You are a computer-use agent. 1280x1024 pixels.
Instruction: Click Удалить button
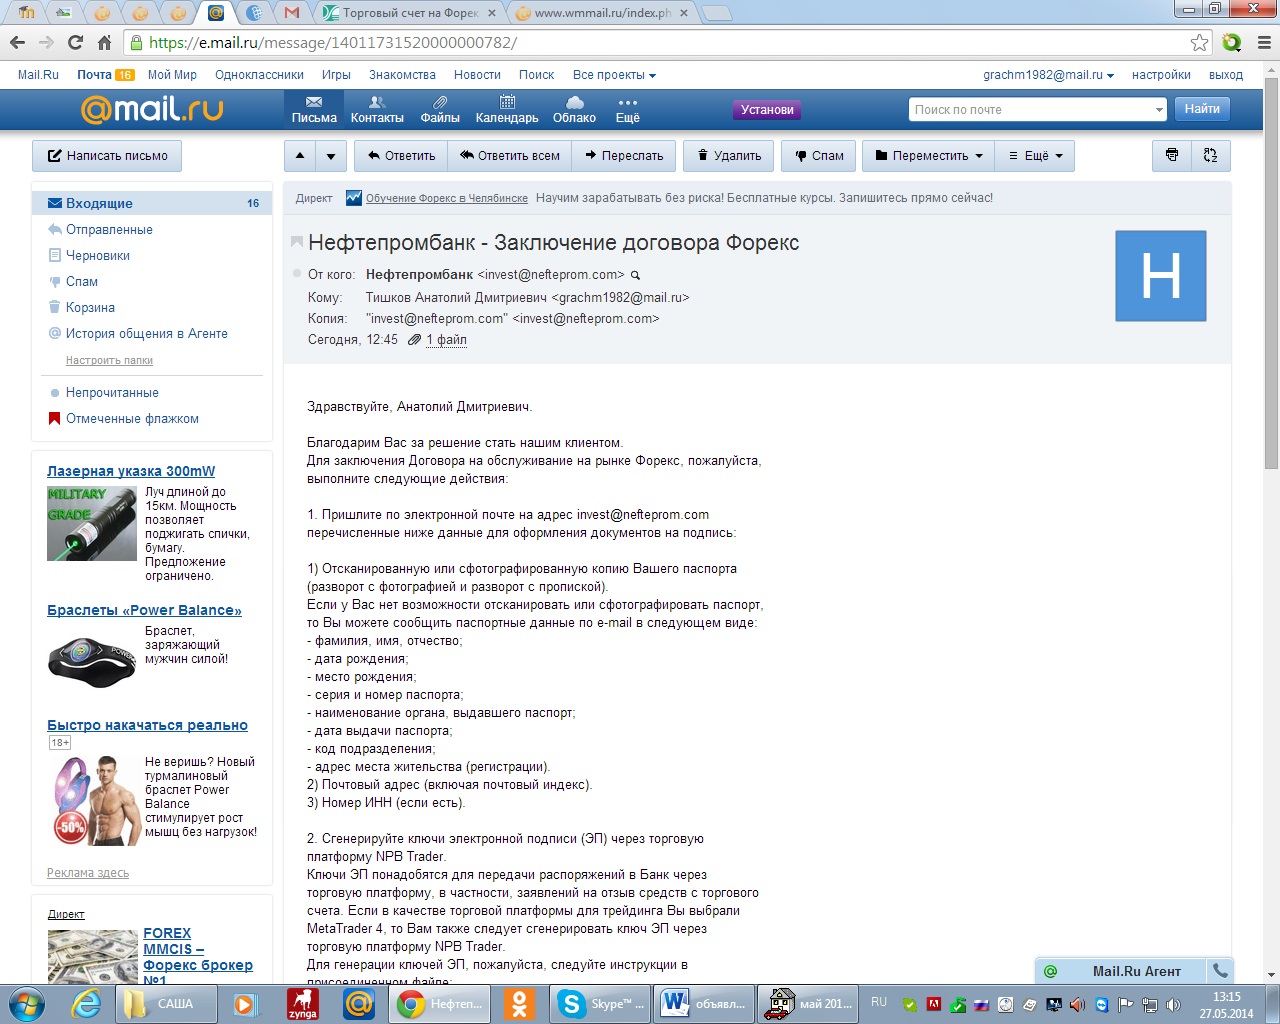[729, 156]
